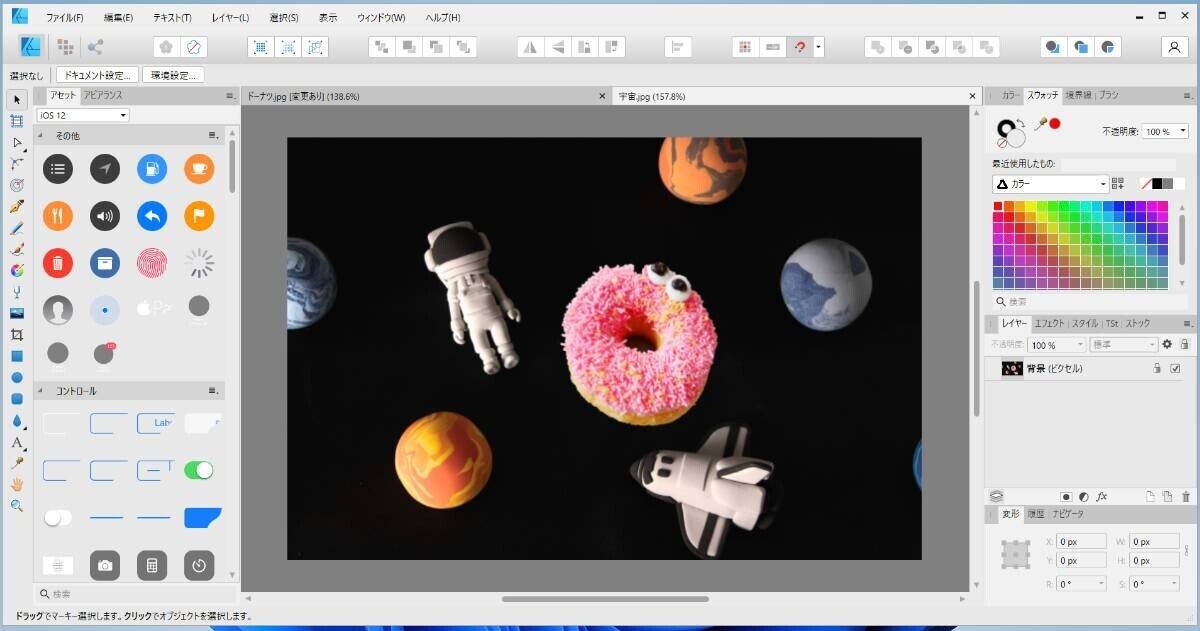The image size is (1200, 631).
Task: Click Flip Vertical toolbar icon
Action: pos(559,47)
